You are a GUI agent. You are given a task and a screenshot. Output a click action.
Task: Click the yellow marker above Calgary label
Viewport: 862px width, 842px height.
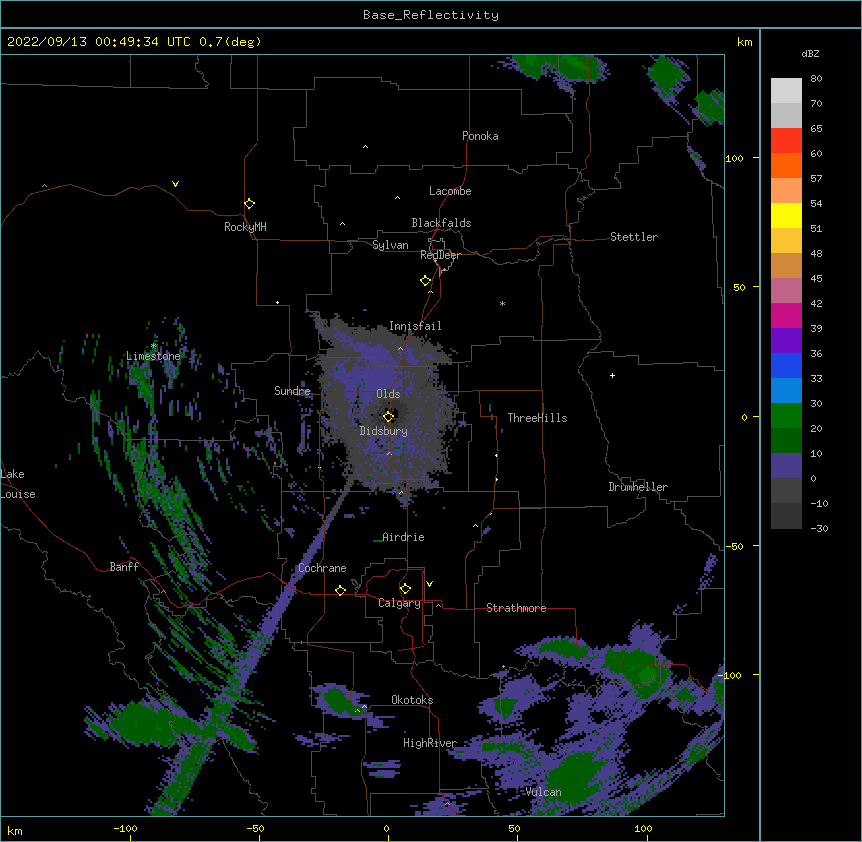[405, 589]
